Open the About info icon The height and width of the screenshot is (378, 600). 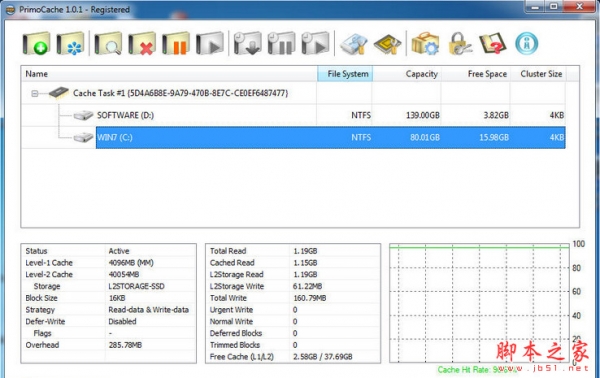[x=527, y=43]
